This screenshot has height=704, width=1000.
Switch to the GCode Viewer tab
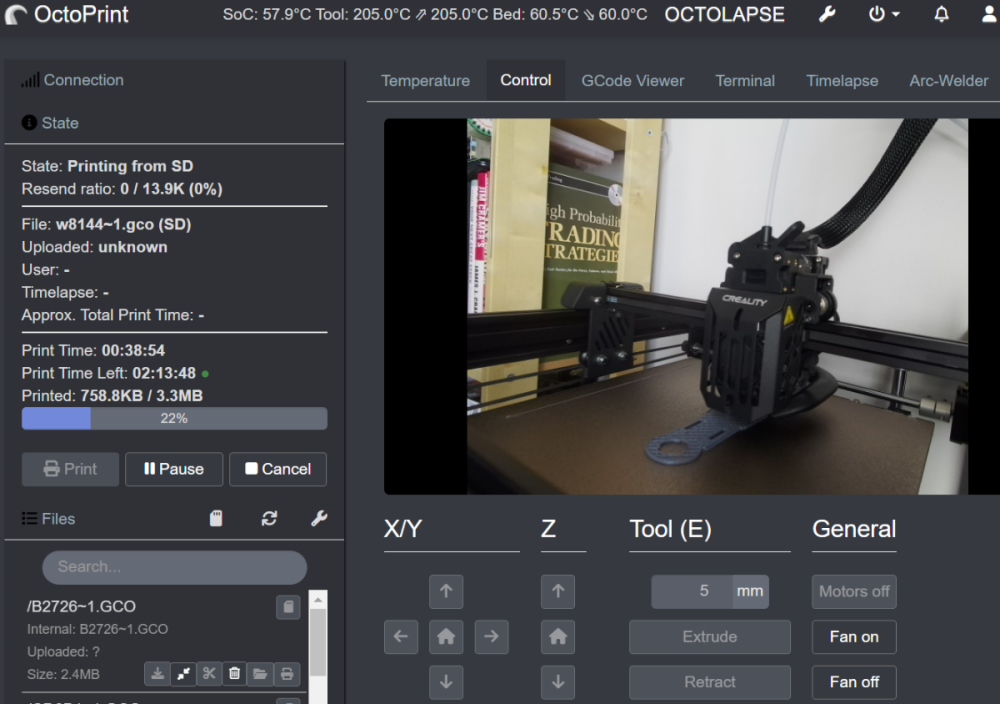click(x=633, y=81)
